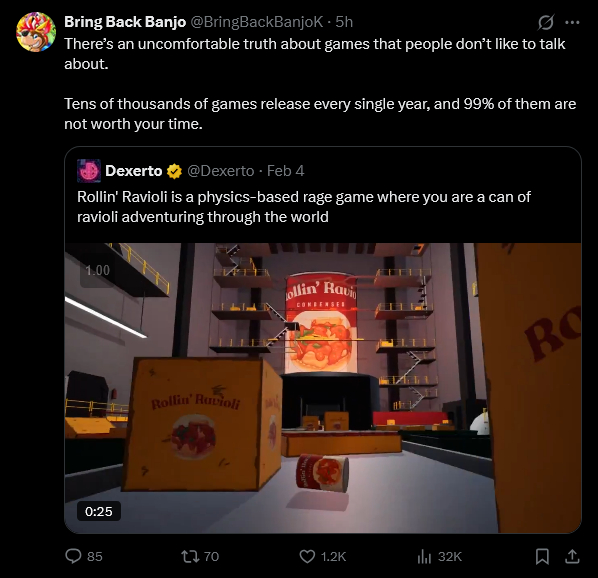This screenshot has width=598, height=578.
Task: Open the @Dexerto handle link
Action: click(x=220, y=171)
